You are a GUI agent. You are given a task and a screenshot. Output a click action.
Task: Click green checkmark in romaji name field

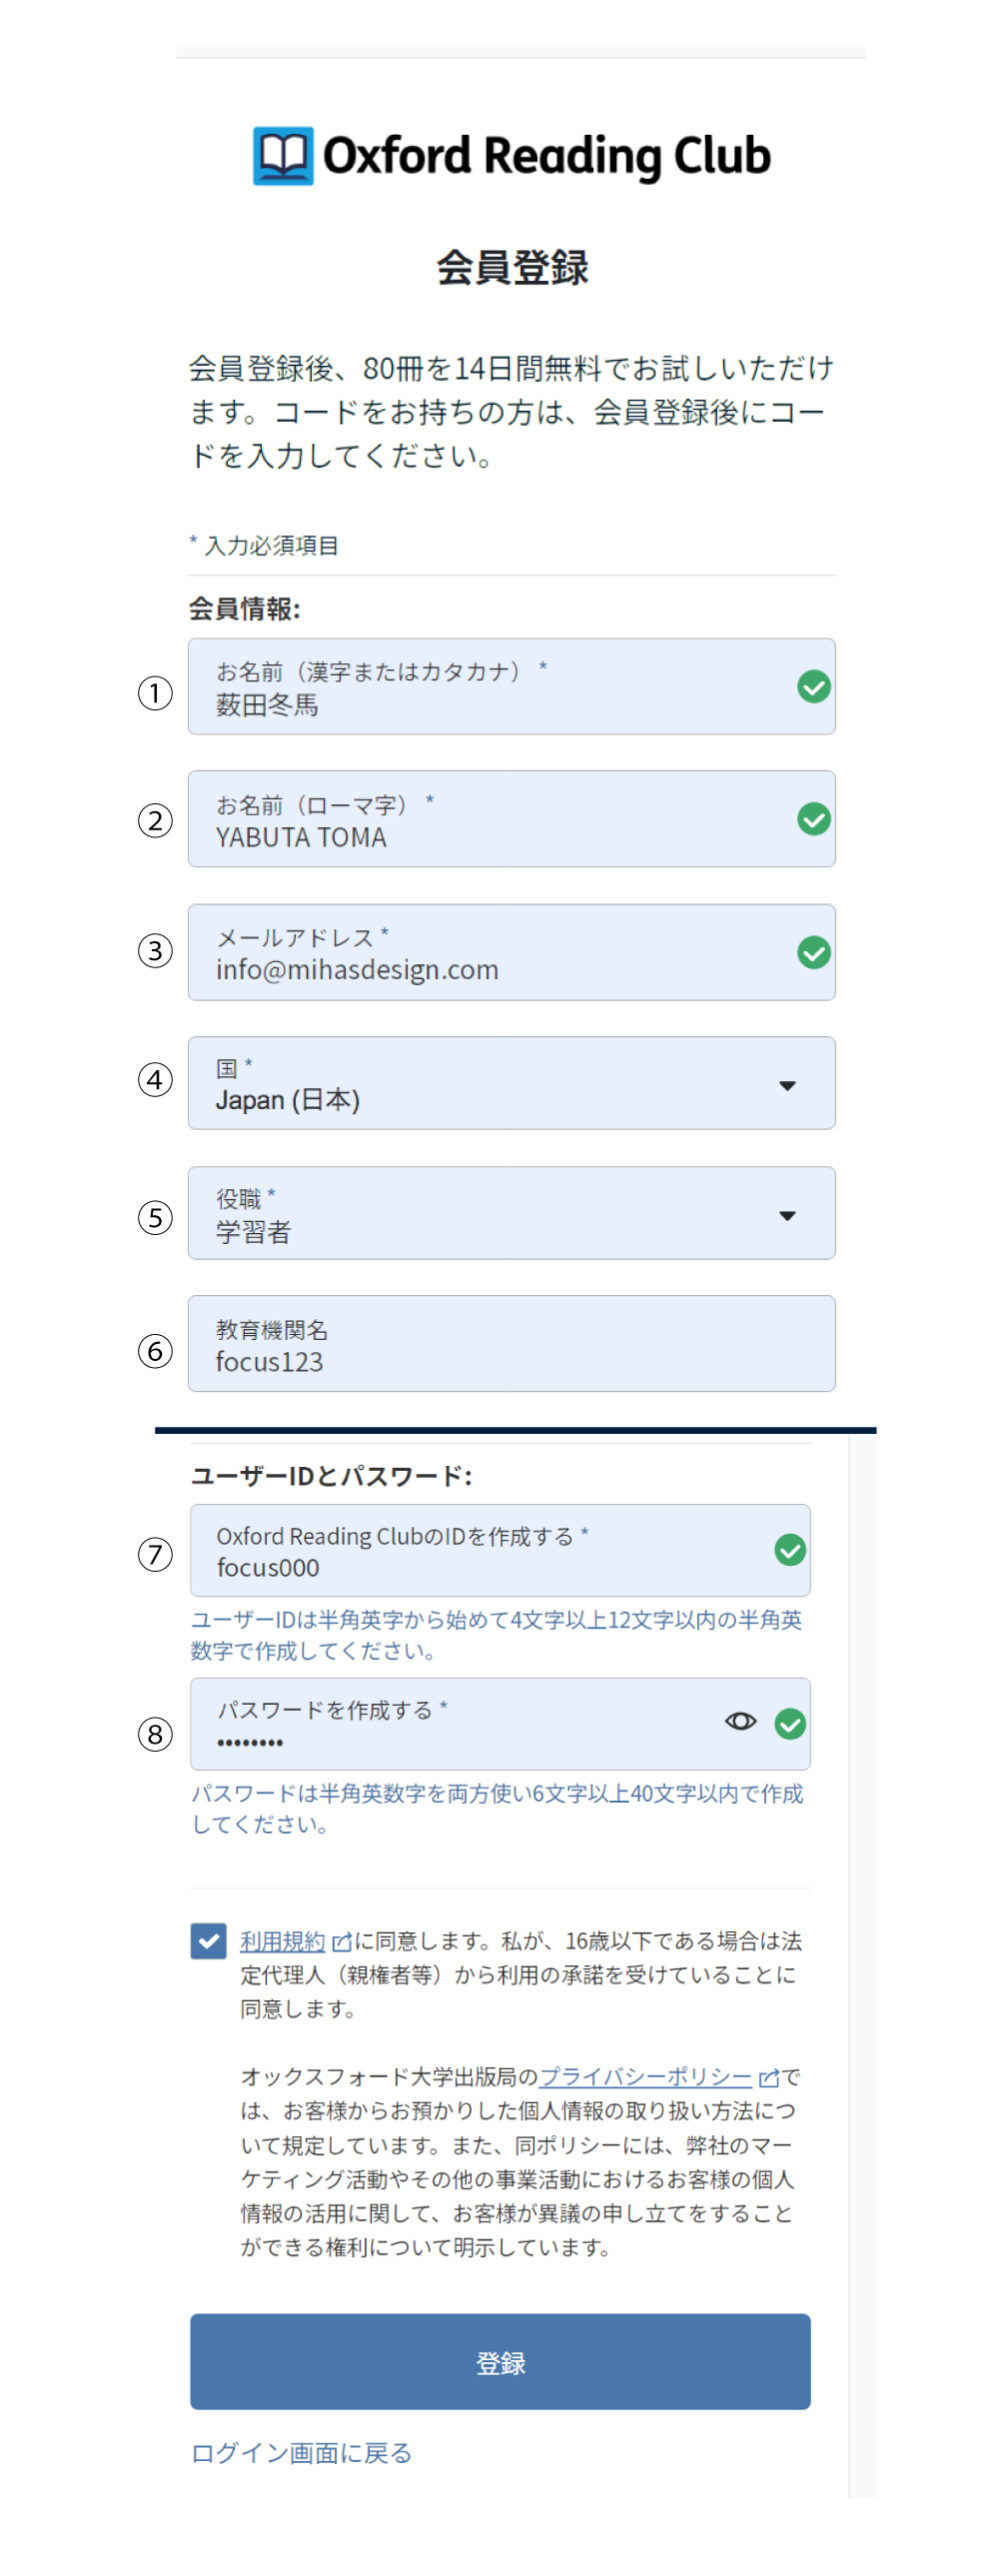point(813,819)
